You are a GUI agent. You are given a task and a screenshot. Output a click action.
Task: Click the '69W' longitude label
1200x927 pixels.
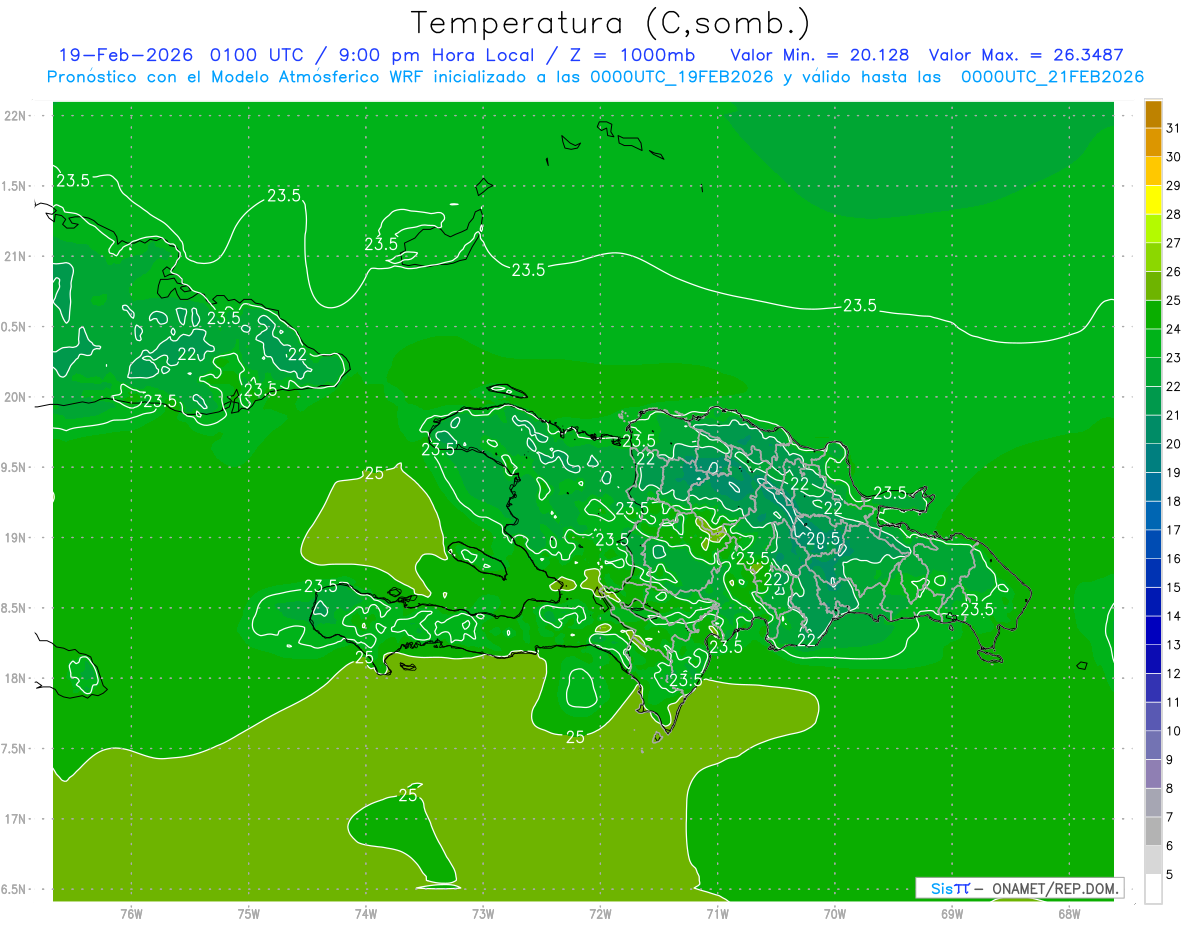[951, 913]
